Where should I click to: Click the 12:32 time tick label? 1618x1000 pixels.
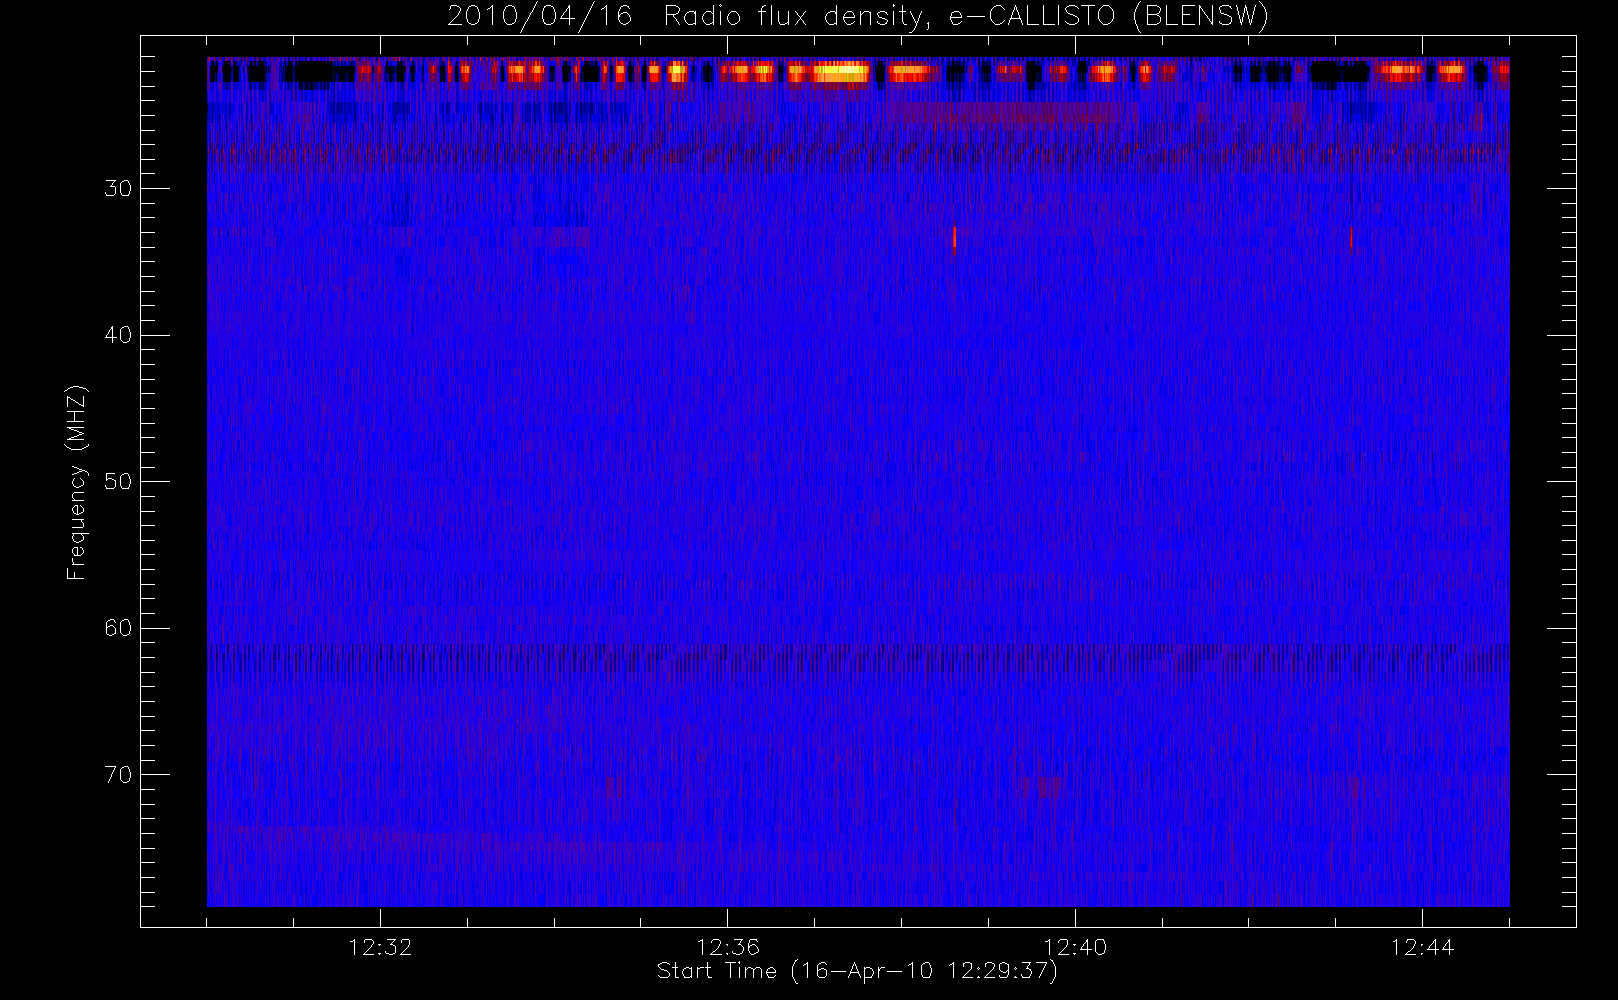click(x=380, y=946)
